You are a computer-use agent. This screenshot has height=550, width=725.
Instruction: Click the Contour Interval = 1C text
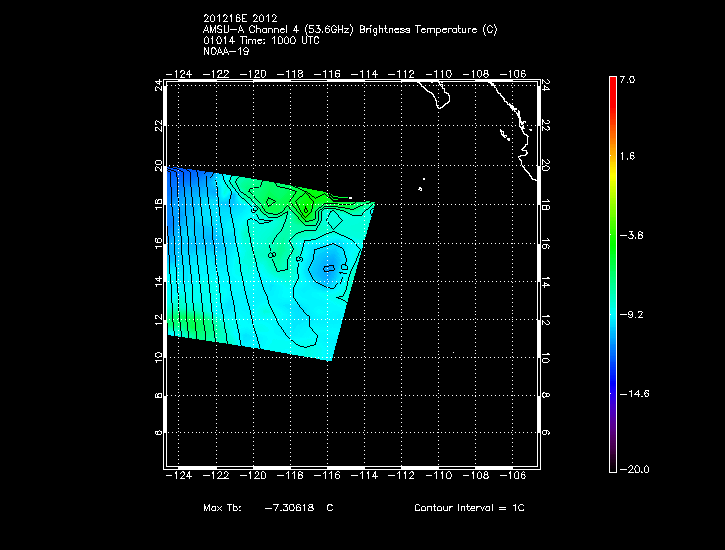click(x=469, y=508)
